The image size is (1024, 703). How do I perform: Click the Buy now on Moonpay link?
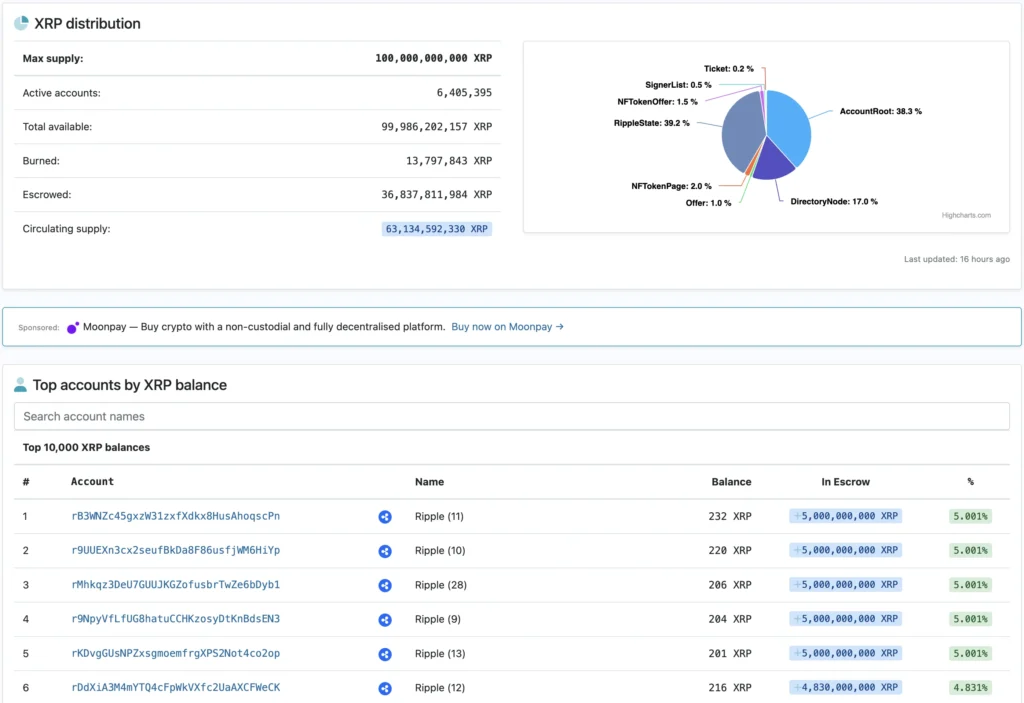click(506, 326)
